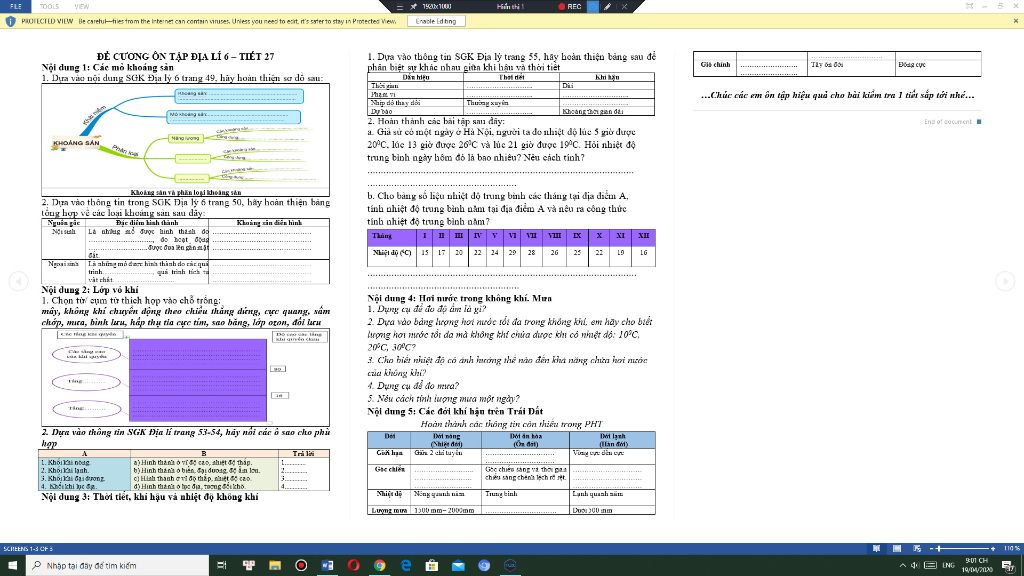Click the zoom out minus button
This screenshot has height=576, width=1024.
pyautogui.click(x=932, y=549)
